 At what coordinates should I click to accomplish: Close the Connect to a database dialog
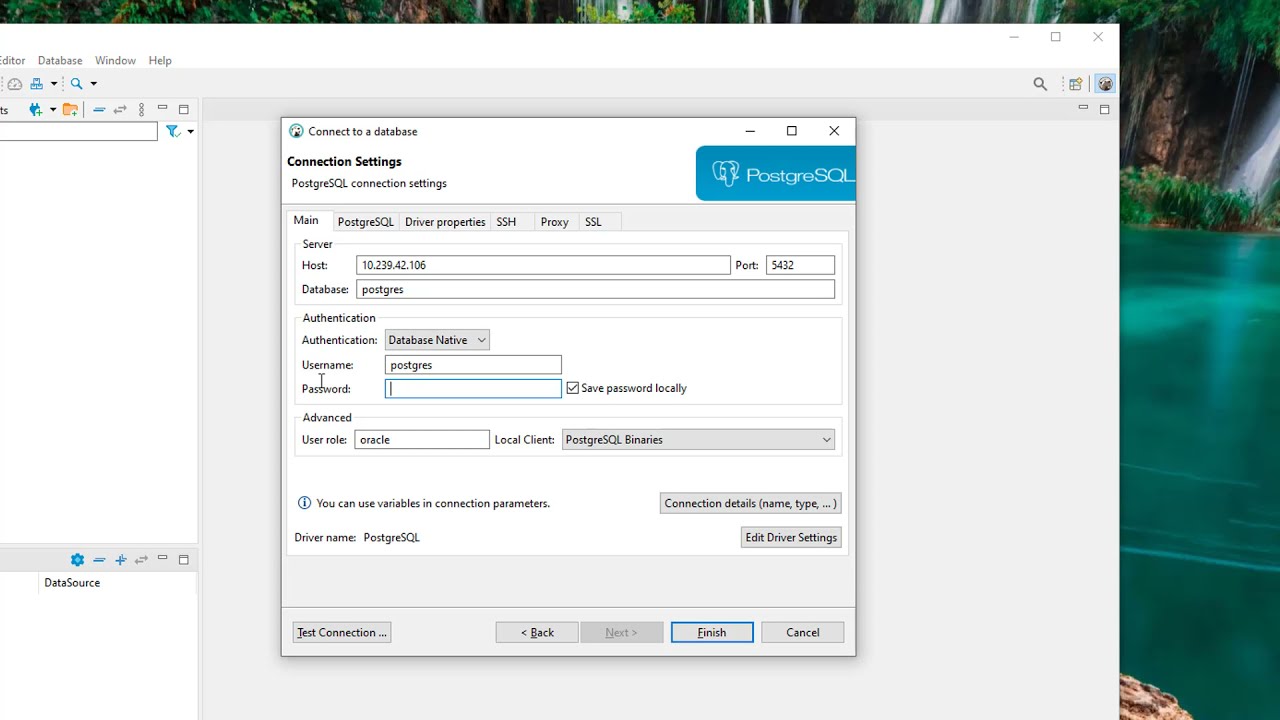click(x=834, y=131)
